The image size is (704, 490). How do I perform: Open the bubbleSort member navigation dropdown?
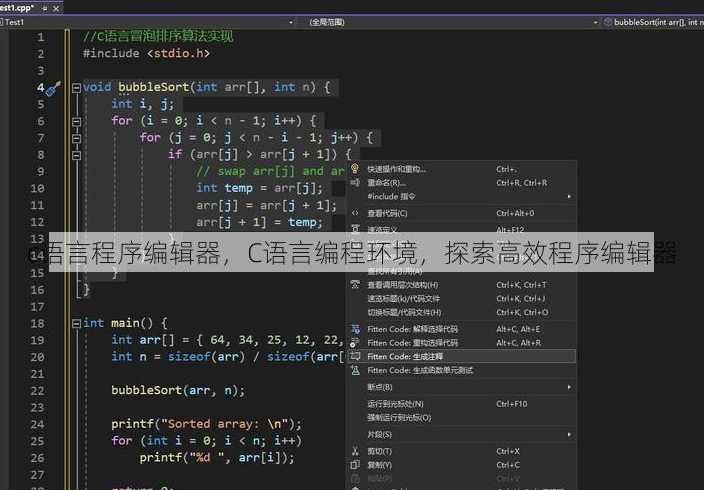(656, 22)
